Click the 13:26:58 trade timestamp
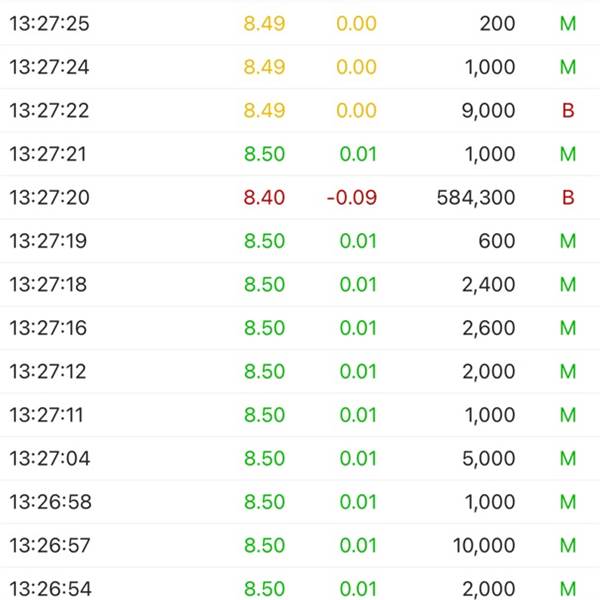 pos(49,502)
